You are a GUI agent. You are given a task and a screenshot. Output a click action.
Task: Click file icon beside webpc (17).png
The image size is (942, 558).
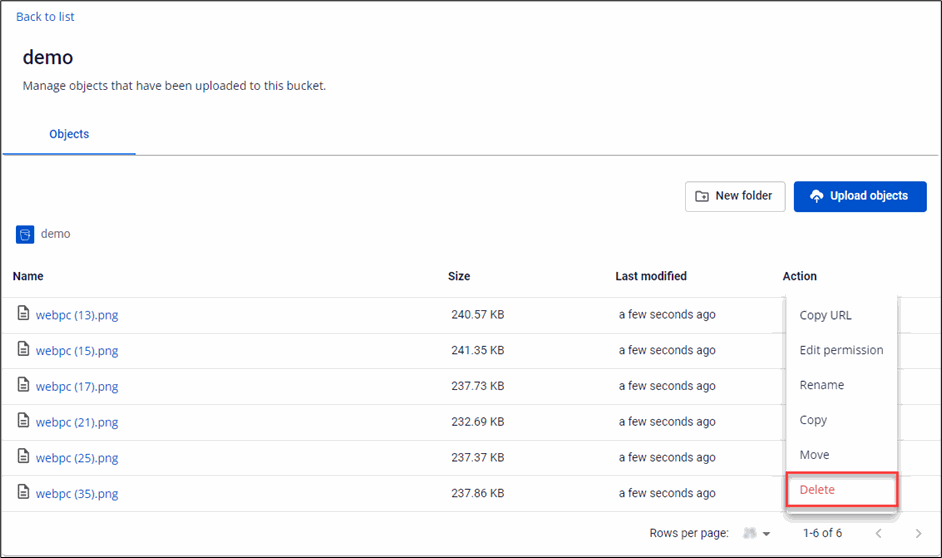point(23,384)
